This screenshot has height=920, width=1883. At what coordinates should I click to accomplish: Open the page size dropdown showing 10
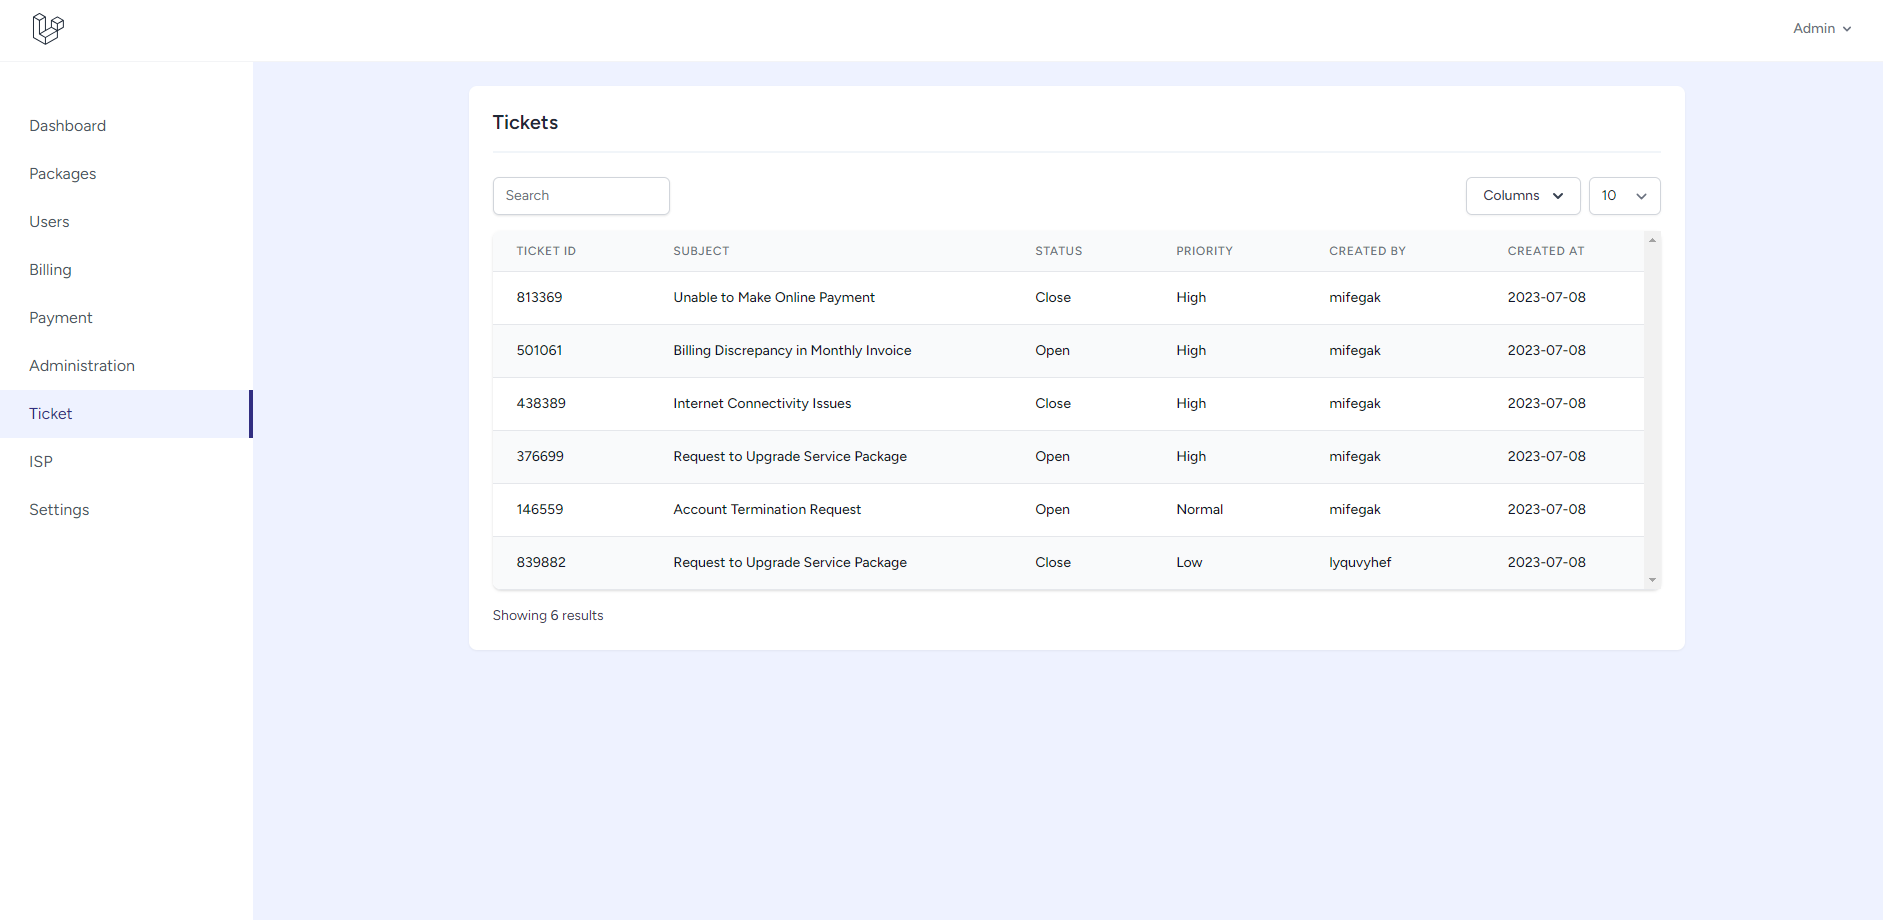coord(1624,195)
